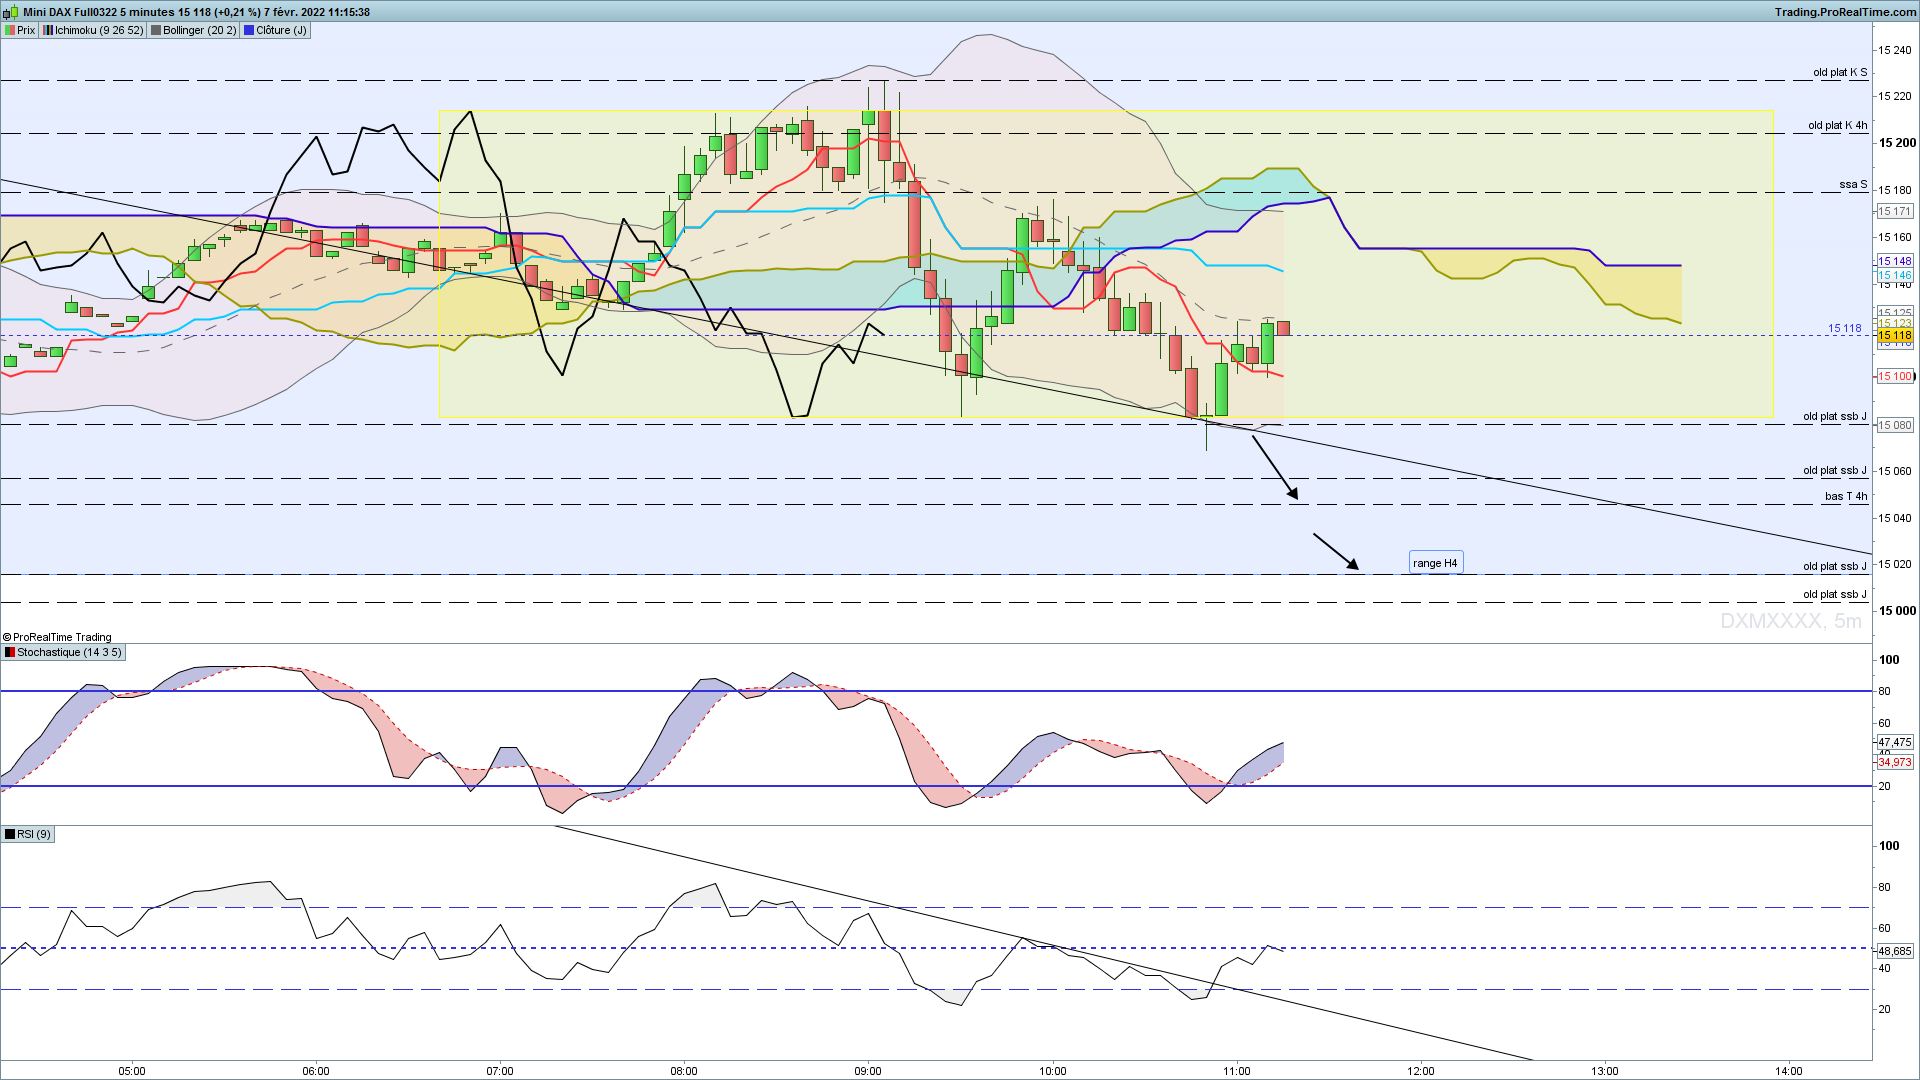
Task: Click the 15 200 price scale value
Action: coord(1897,143)
